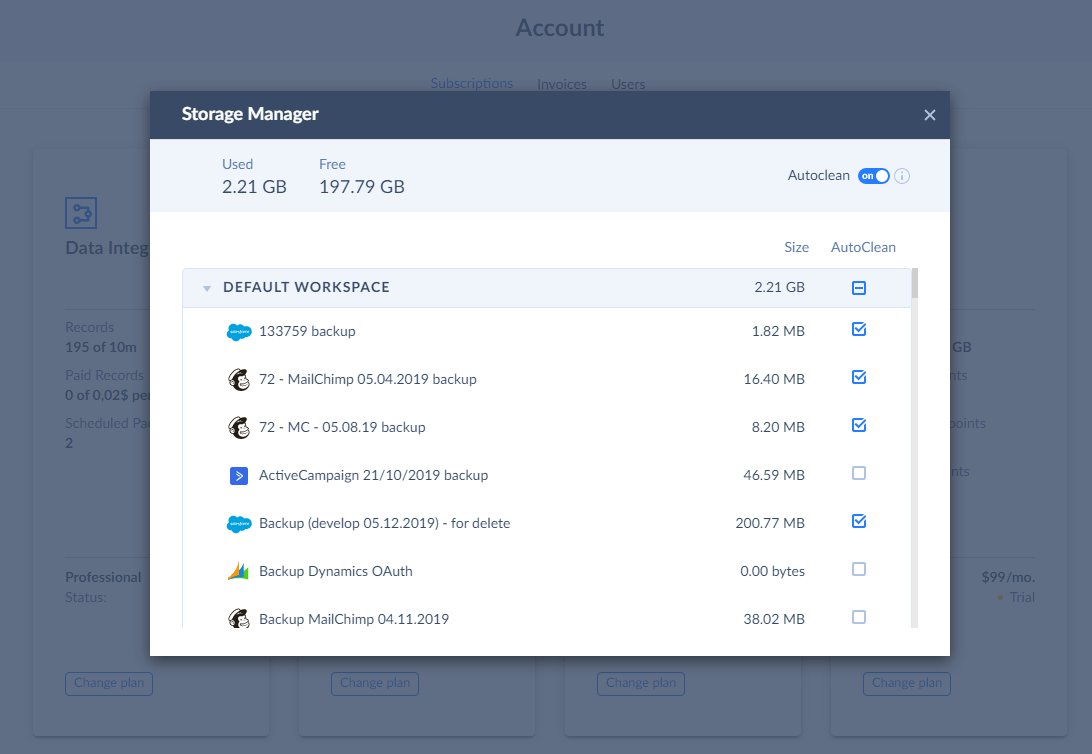
Task: Click the backup list scrollbar thumb
Action: 914,283
